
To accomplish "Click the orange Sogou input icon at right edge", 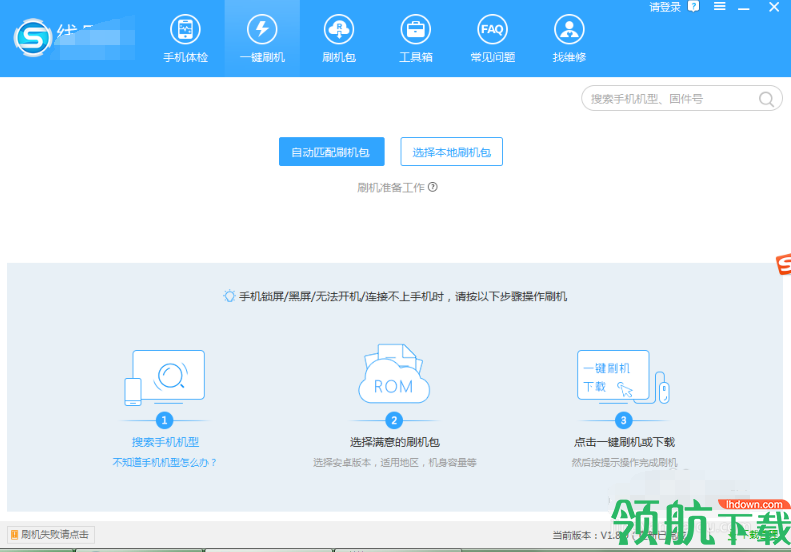I will (x=783, y=264).
